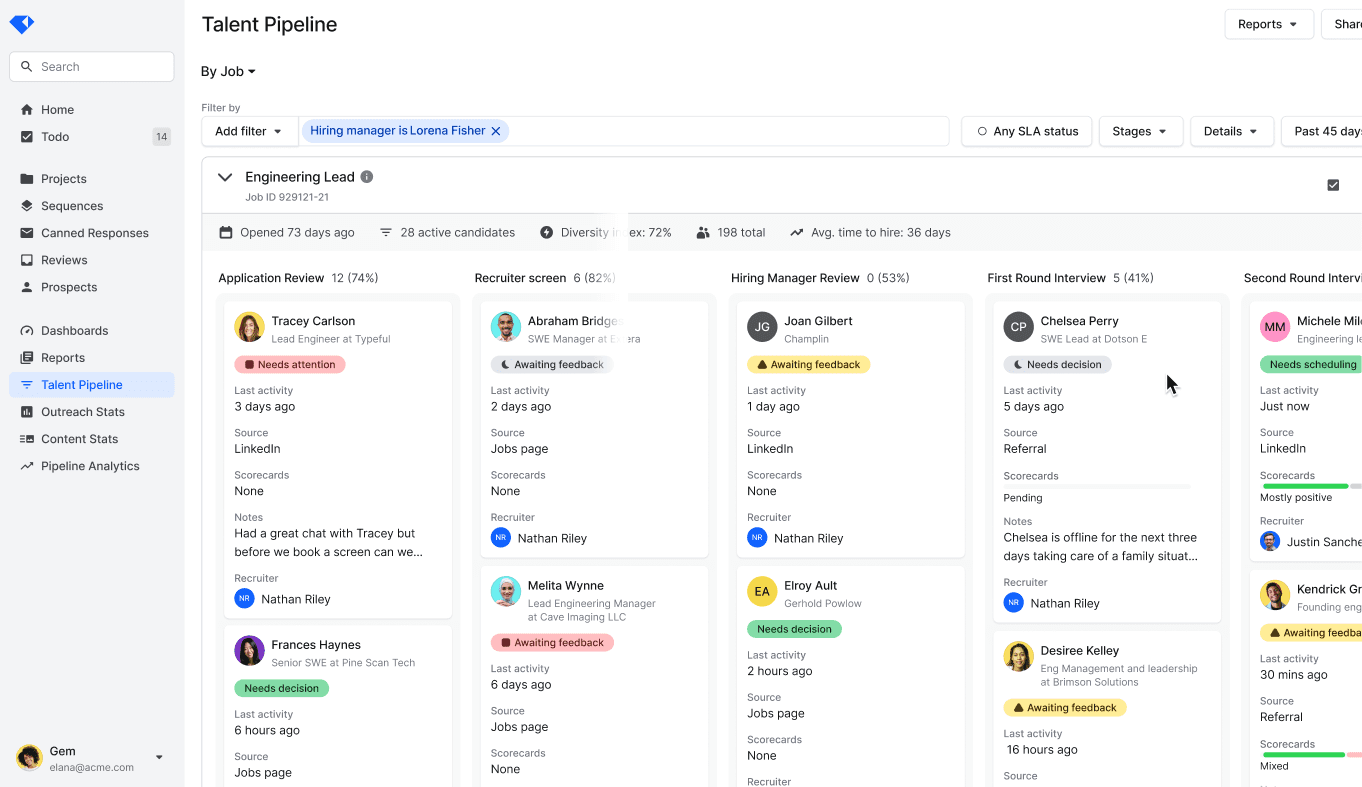The image size is (1362, 787).
Task: Open the By Job grouping dropdown
Action: (228, 71)
